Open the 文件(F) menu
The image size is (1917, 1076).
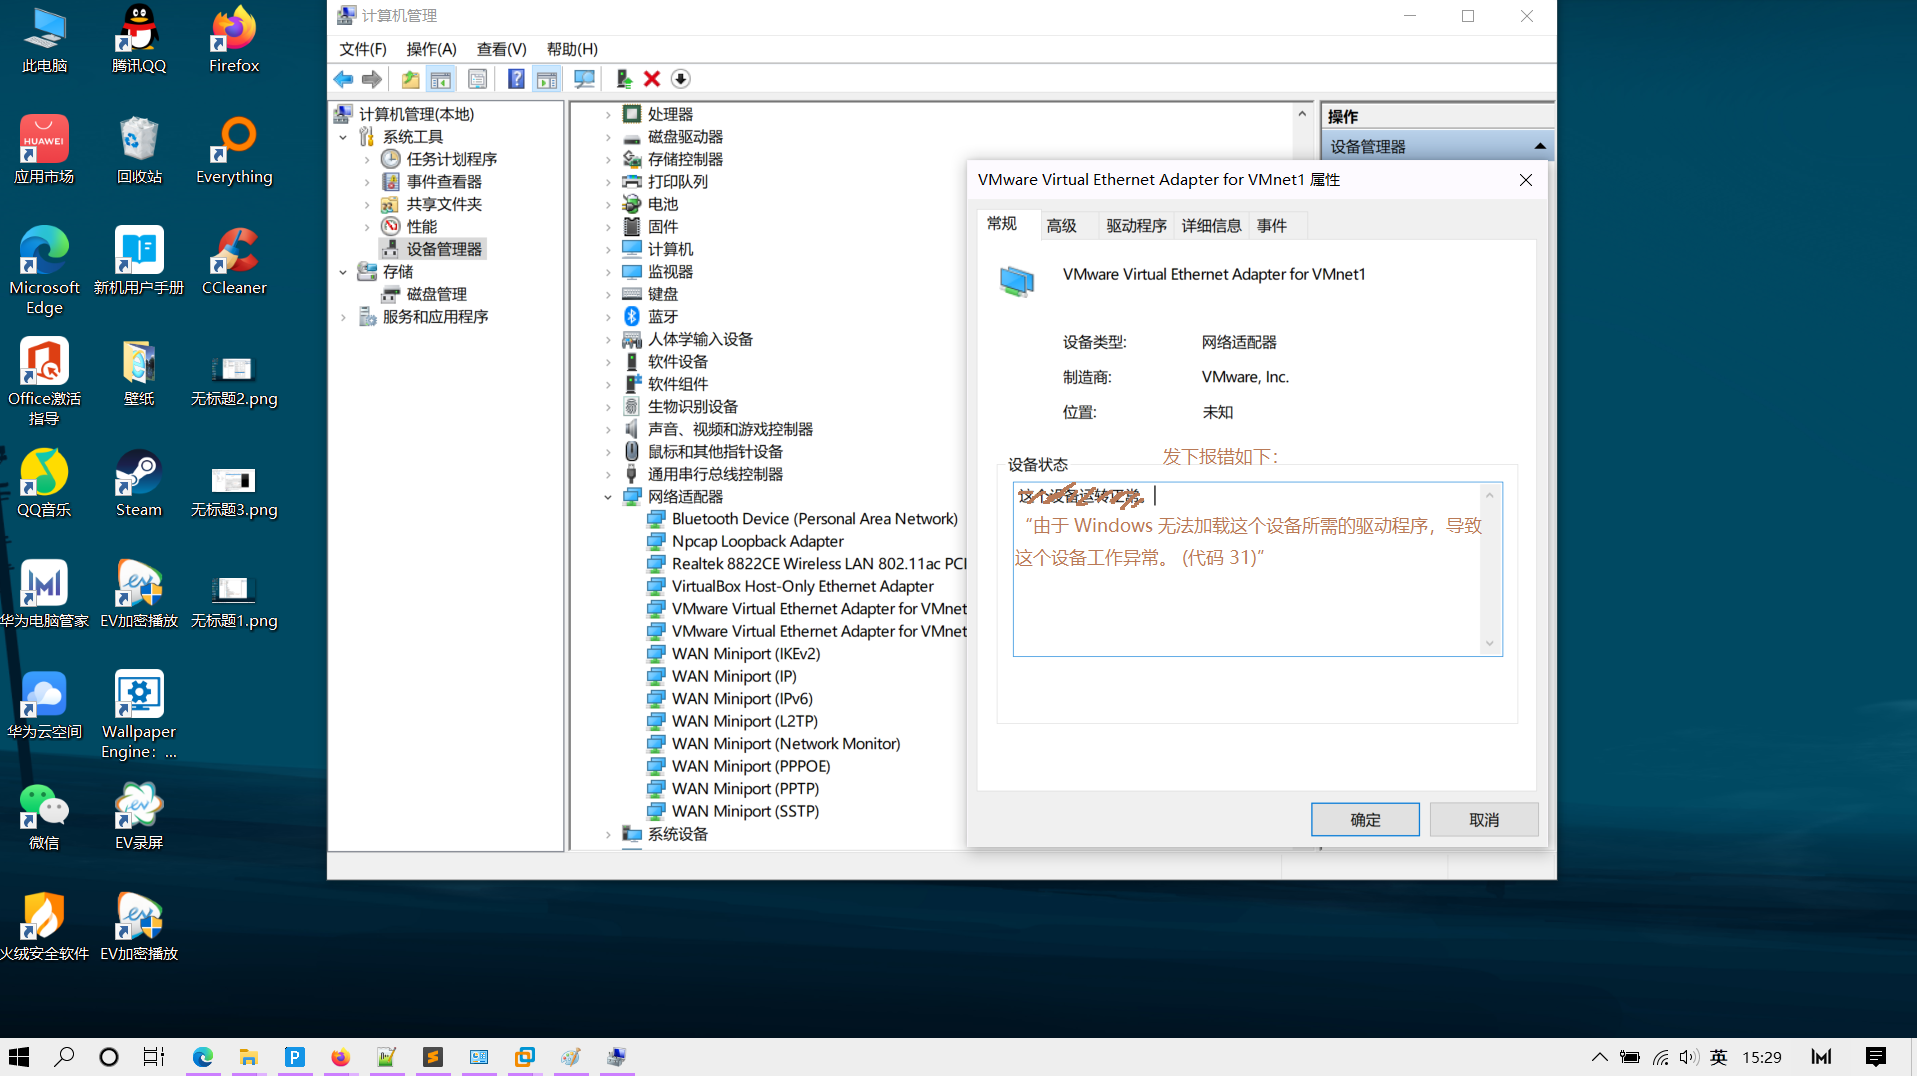[x=363, y=49]
